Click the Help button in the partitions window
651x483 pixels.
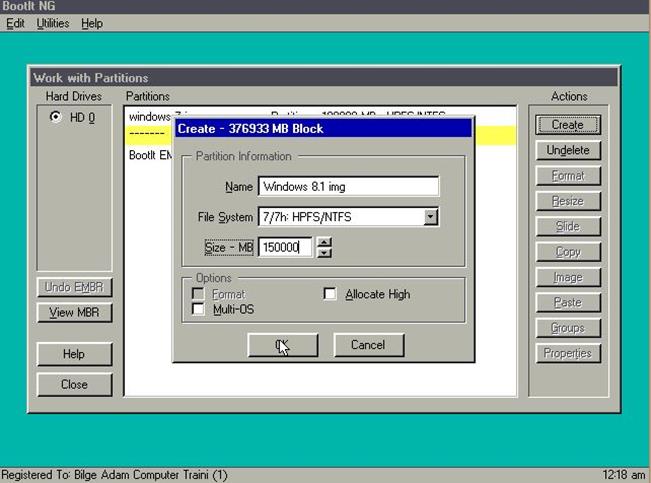(x=74, y=354)
